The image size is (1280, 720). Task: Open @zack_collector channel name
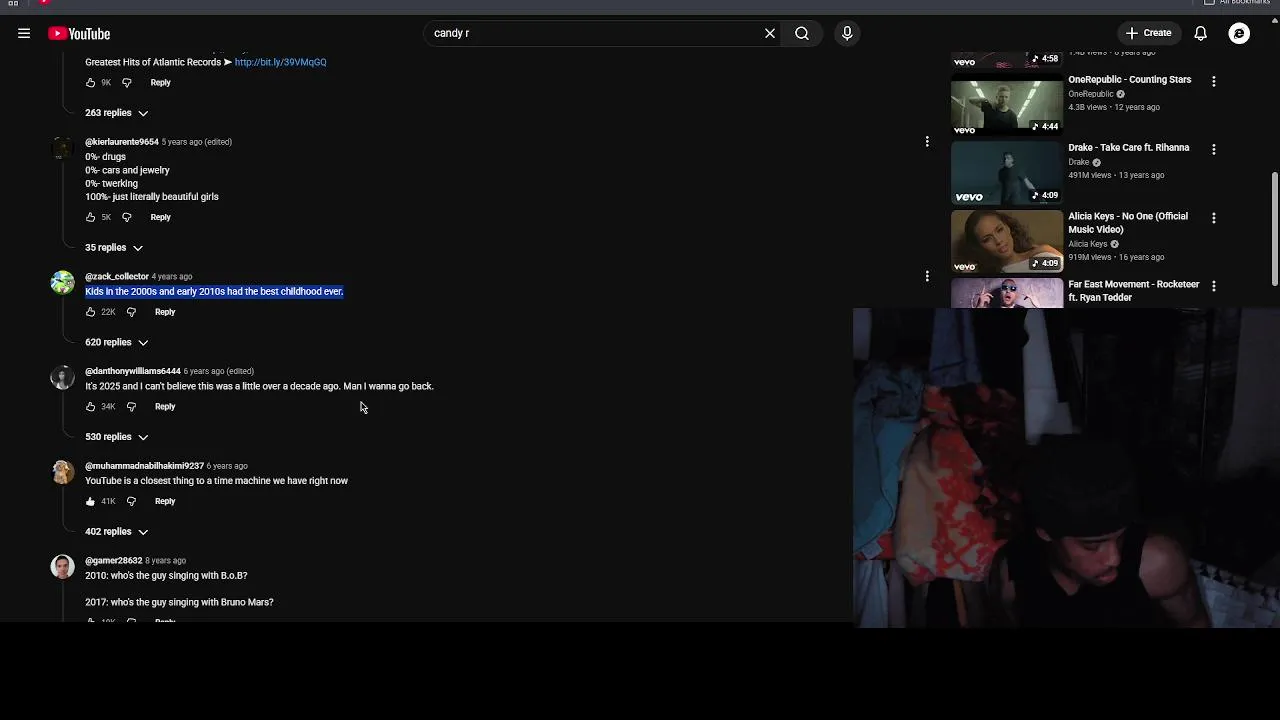pyautogui.click(x=117, y=276)
